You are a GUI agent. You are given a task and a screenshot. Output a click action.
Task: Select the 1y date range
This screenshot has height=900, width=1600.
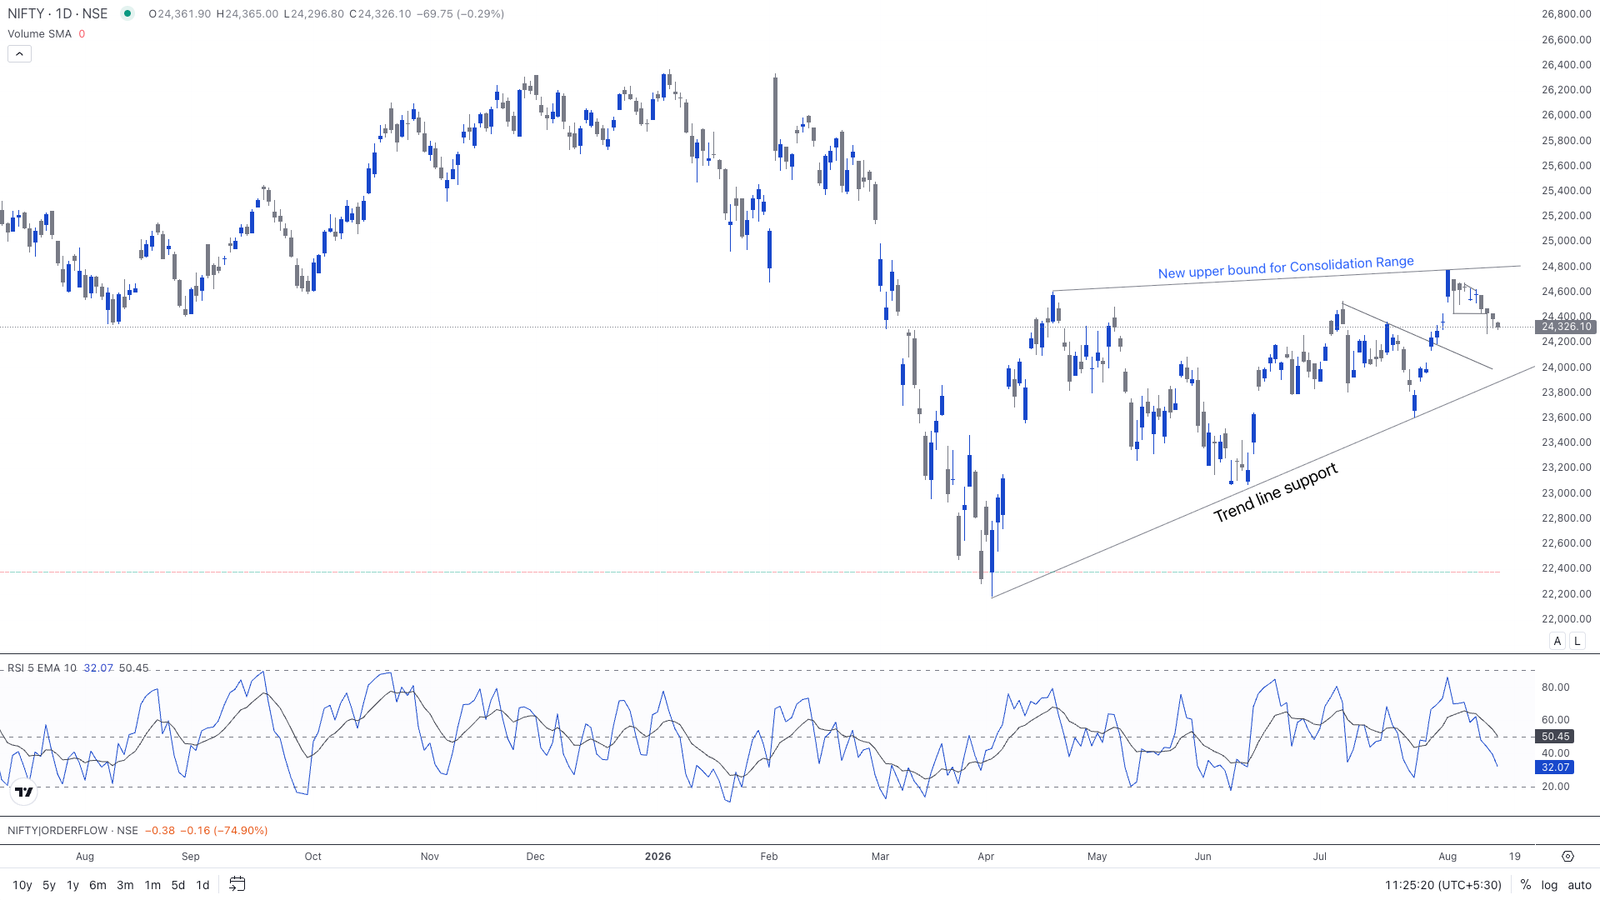(x=73, y=885)
